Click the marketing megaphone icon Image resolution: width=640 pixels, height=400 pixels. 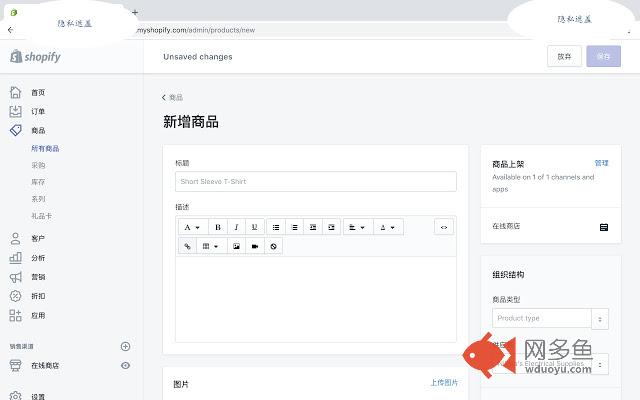pos(16,277)
